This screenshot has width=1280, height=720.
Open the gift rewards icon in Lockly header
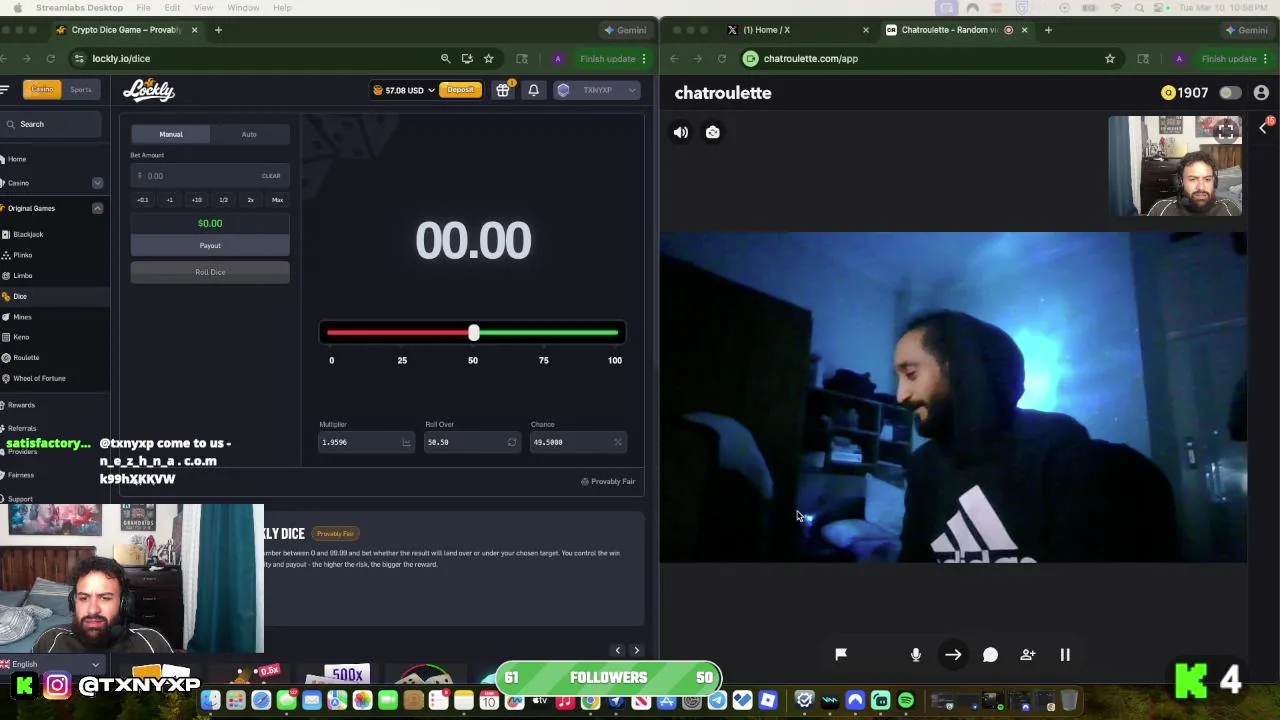[503, 90]
